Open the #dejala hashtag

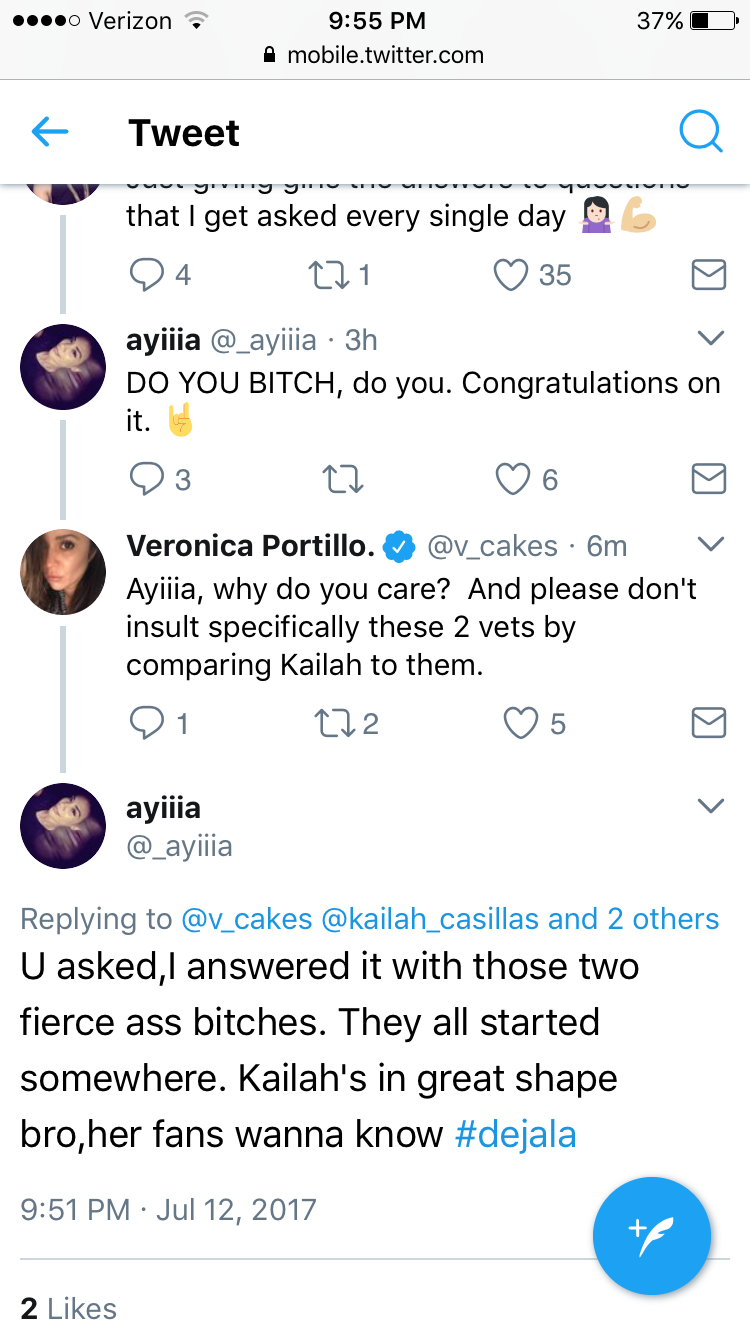point(515,1135)
